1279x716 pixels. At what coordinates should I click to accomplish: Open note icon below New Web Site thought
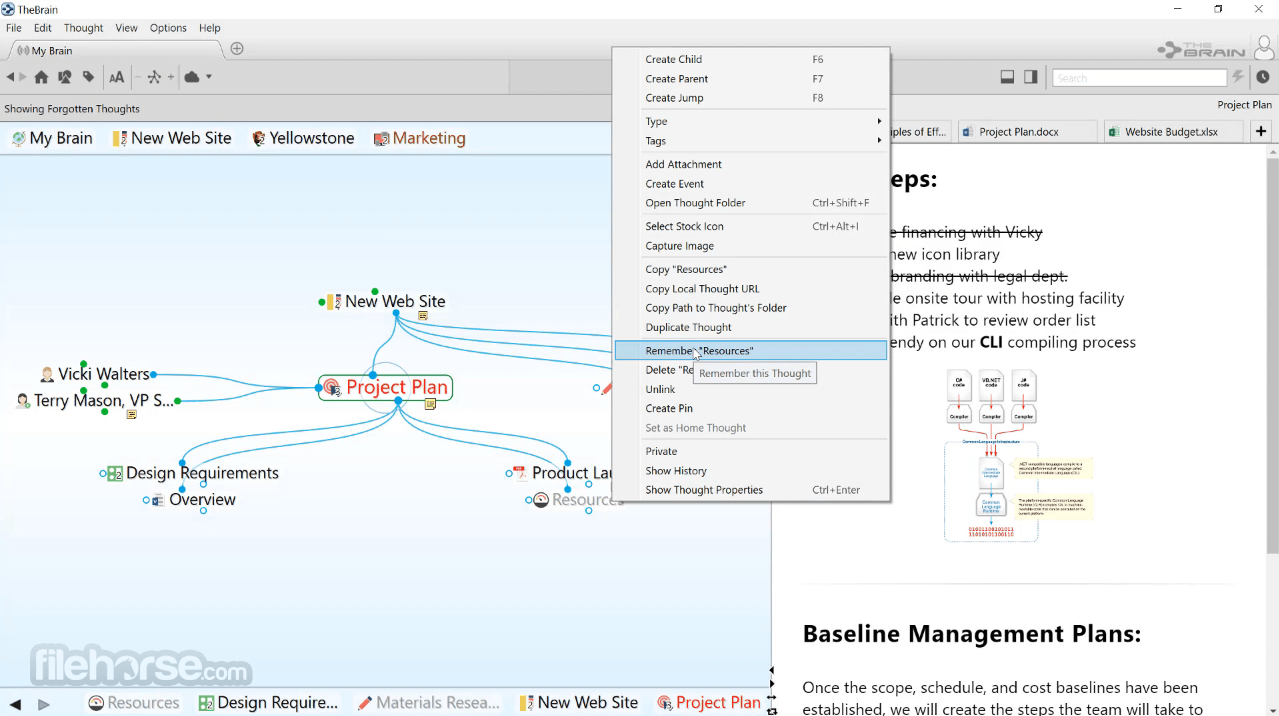pyautogui.click(x=423, y=315)
